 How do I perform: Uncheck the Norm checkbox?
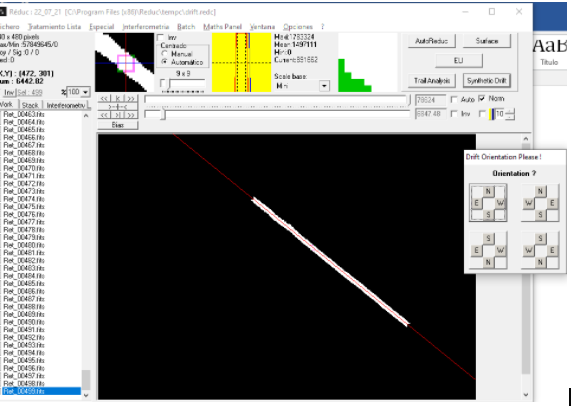(482, 98)
